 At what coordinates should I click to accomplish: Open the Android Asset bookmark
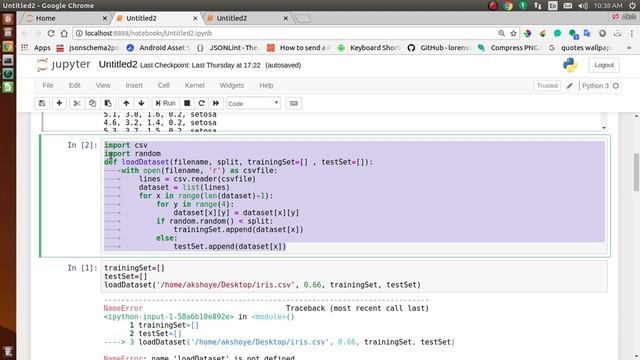coord(158,48)
